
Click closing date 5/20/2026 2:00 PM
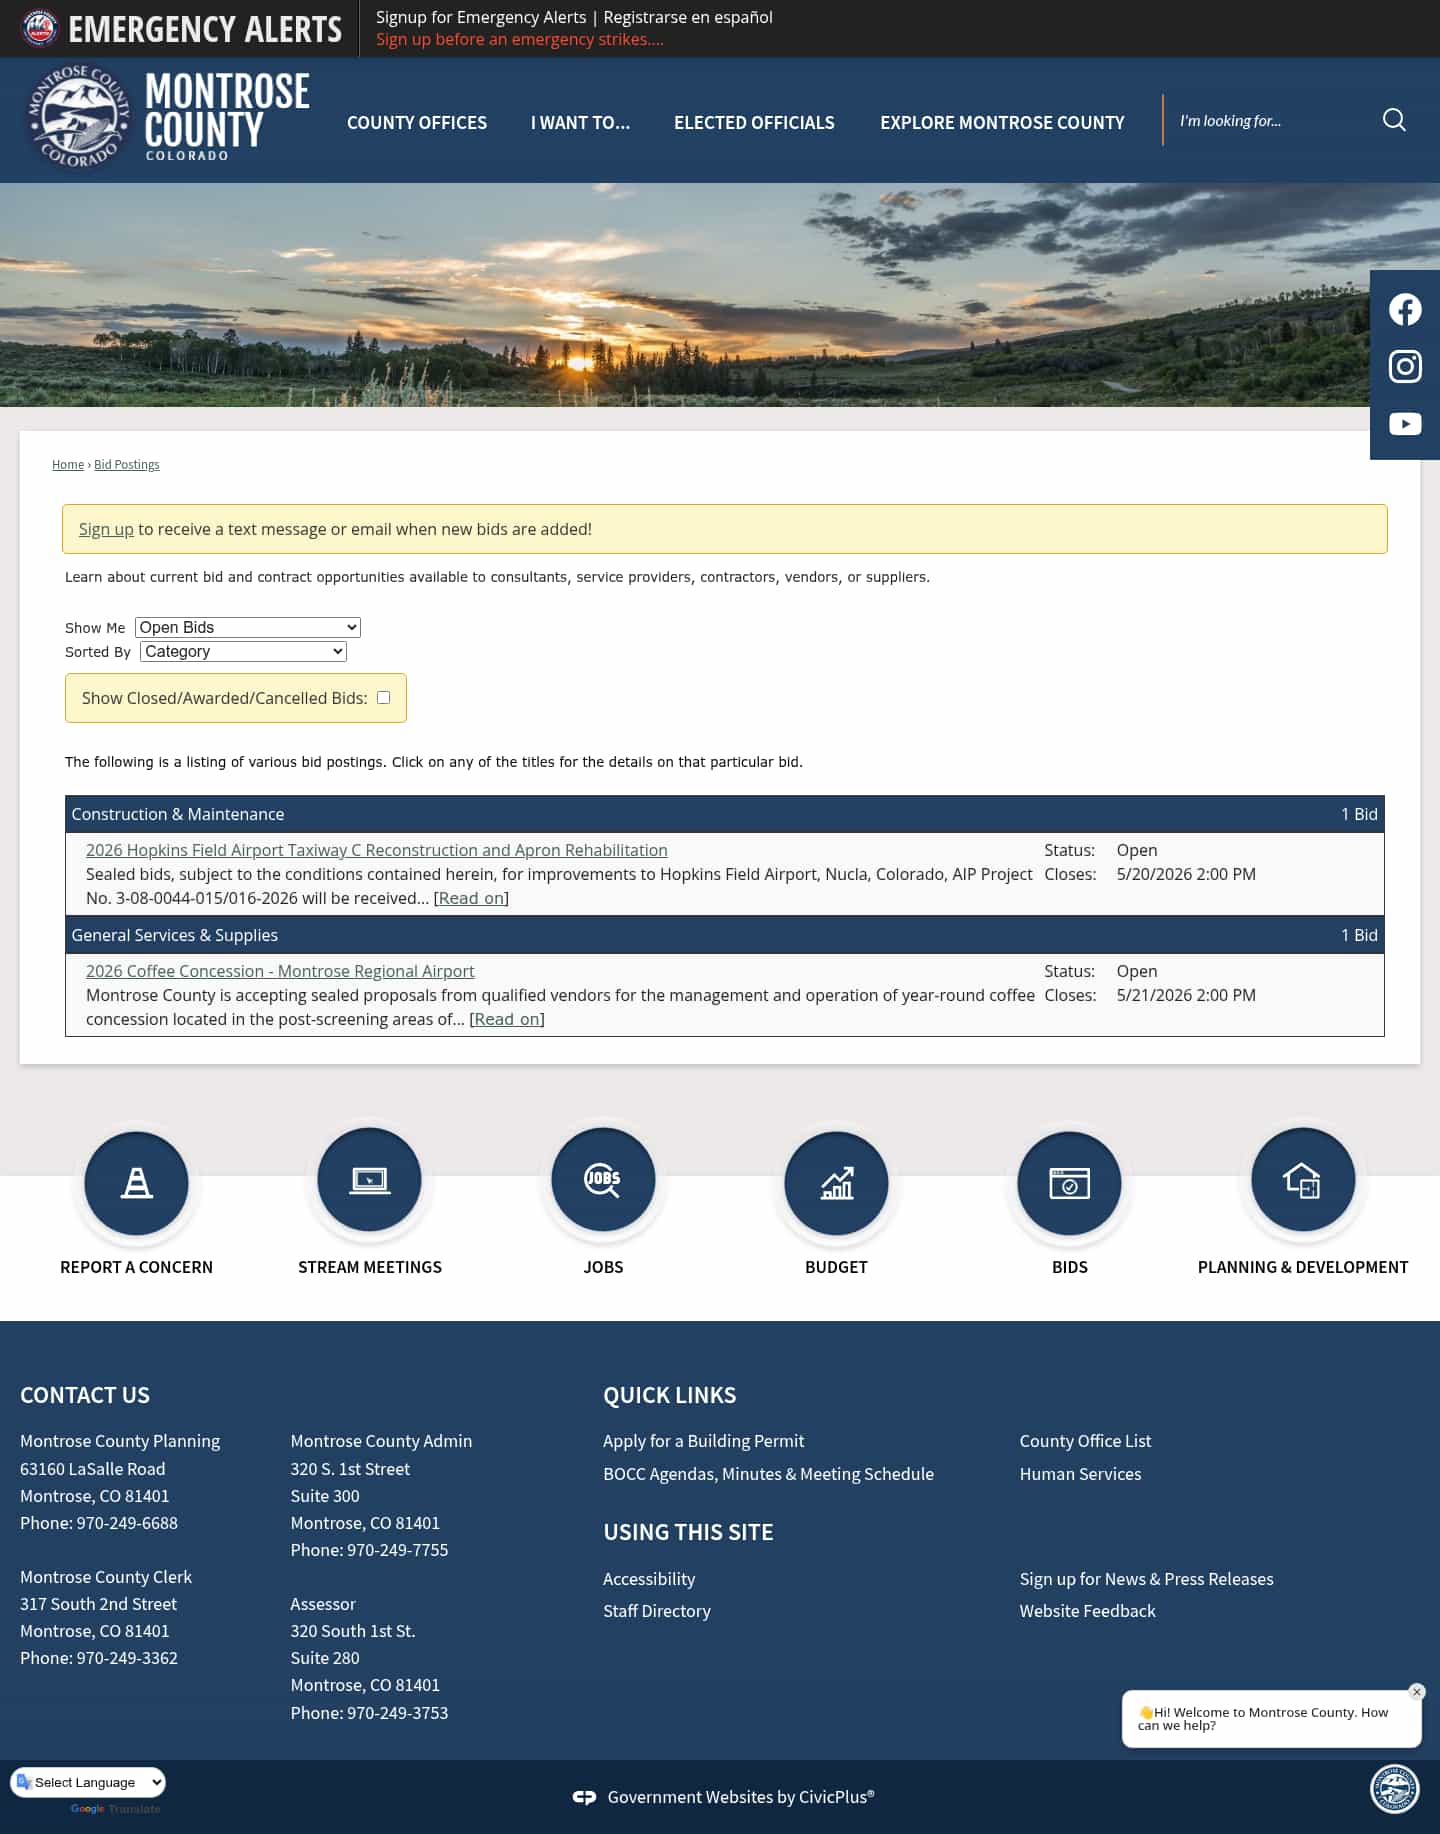click(x=1186, y=874)
